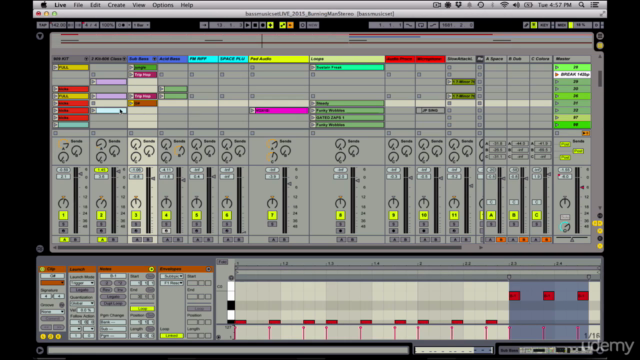Open the Edit menu
This screenshot has width=640, height=360.
[95, 5]
